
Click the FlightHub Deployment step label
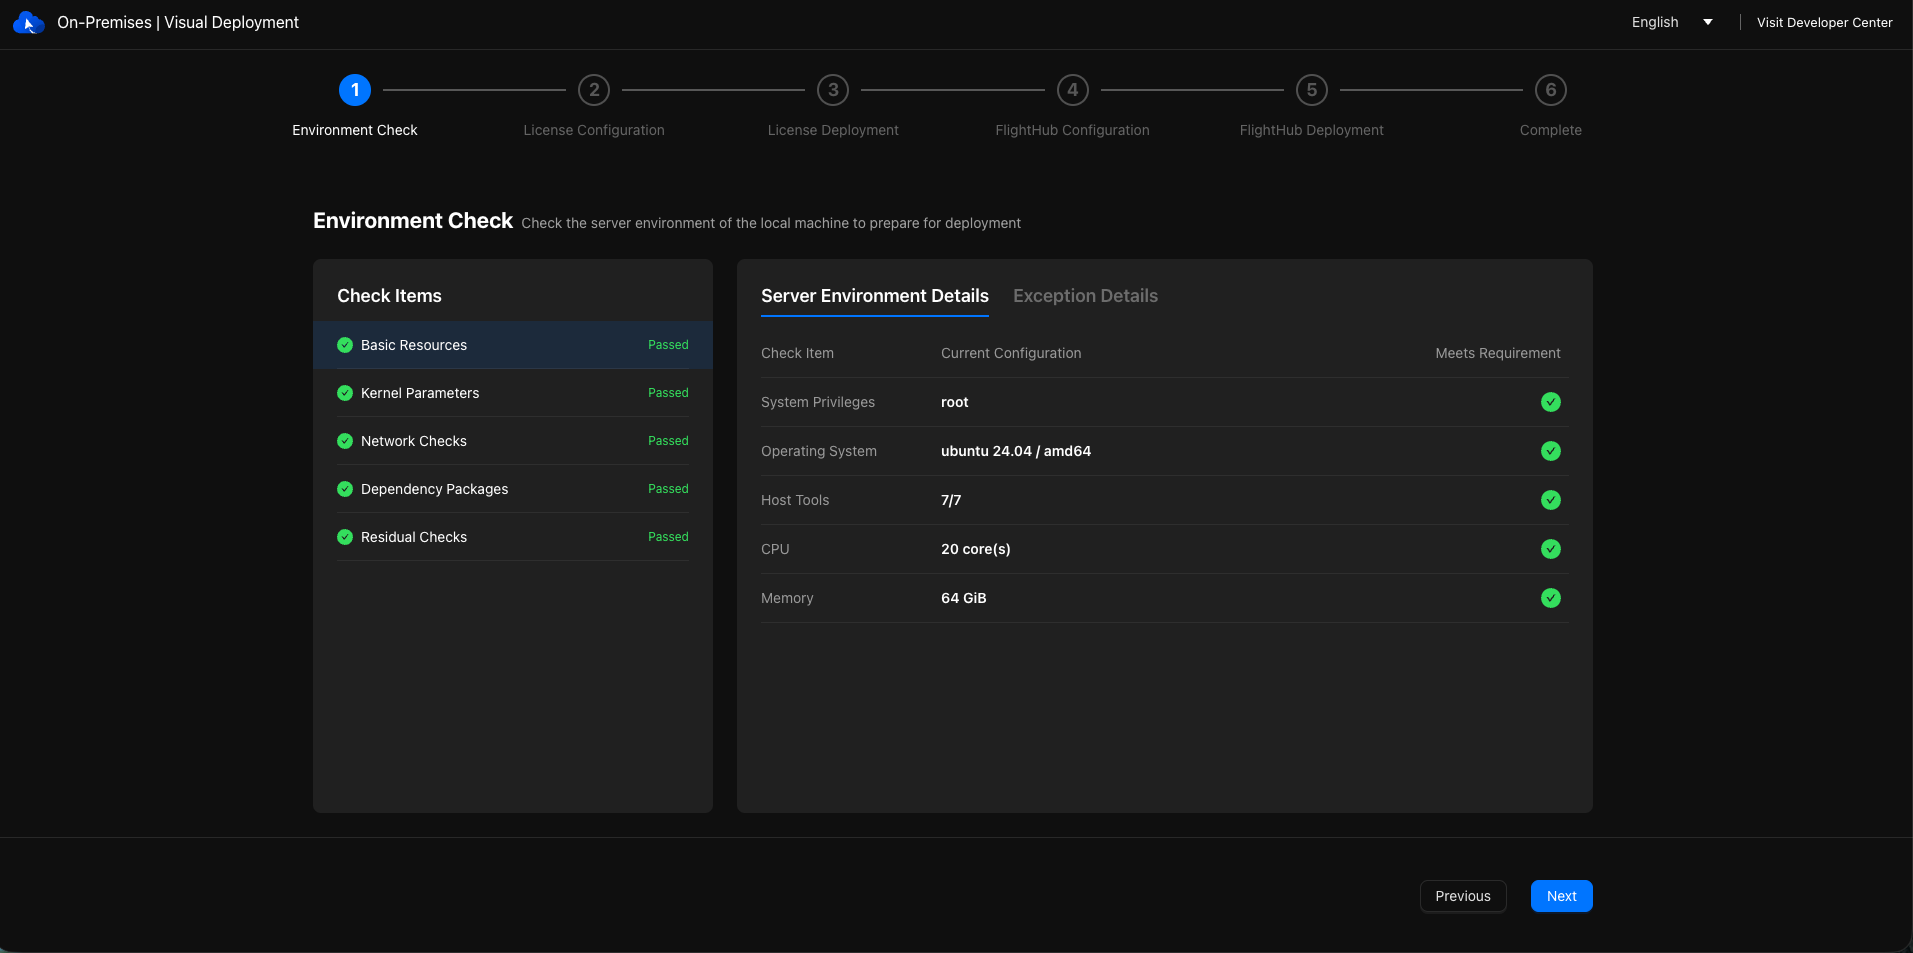(1312, 130)
